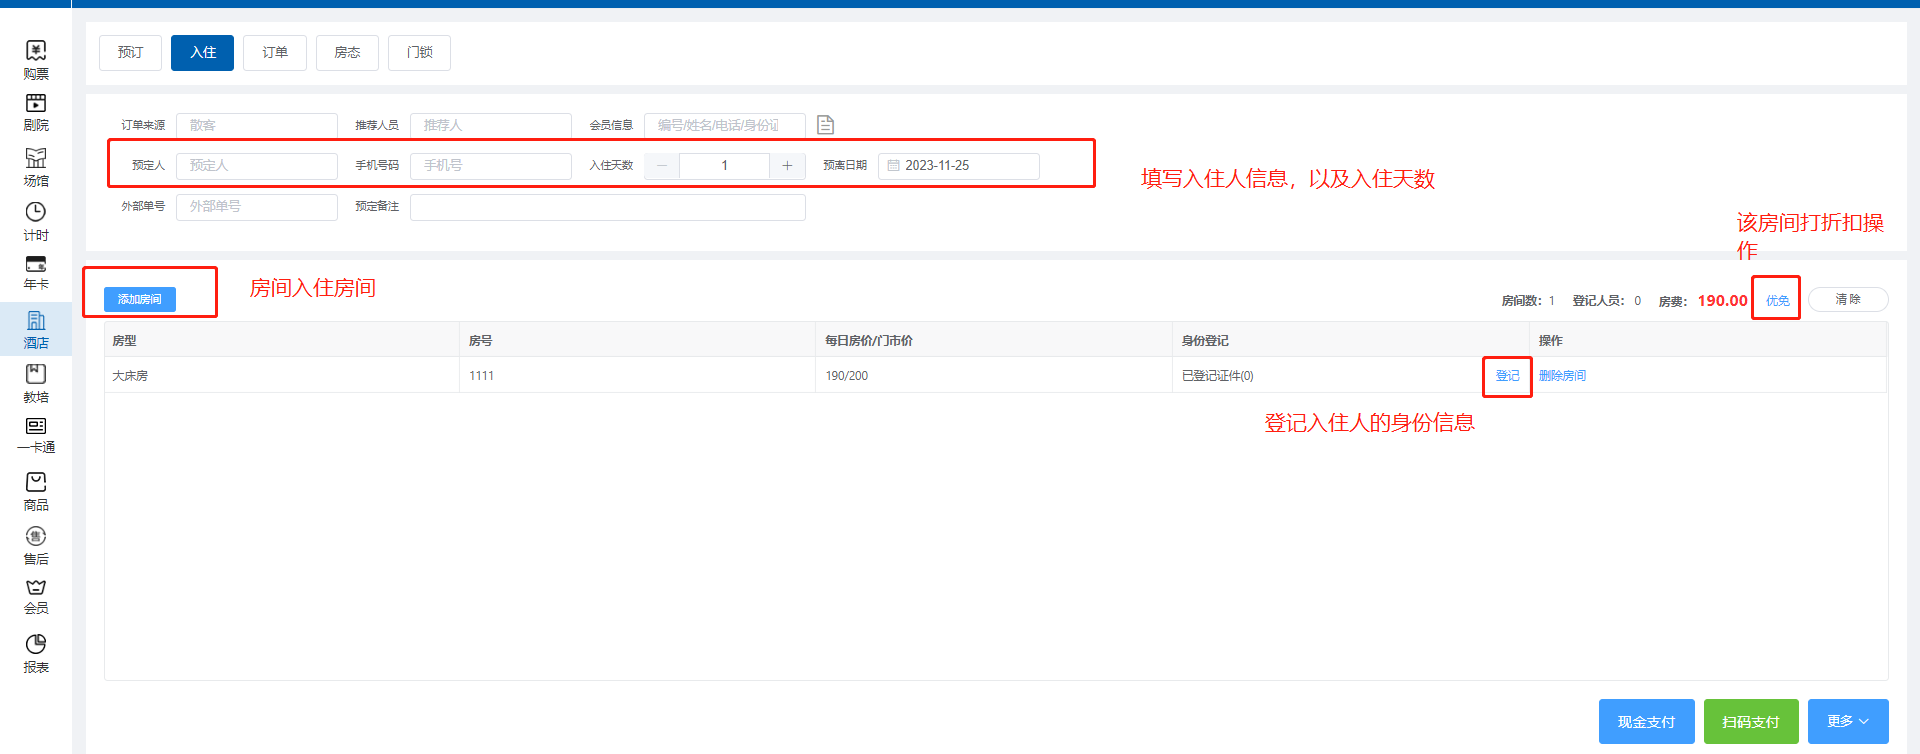Click the 添加房间 add room button
Image resolution: width=1920 pixels, height=754 pixels.
(140, 299)
